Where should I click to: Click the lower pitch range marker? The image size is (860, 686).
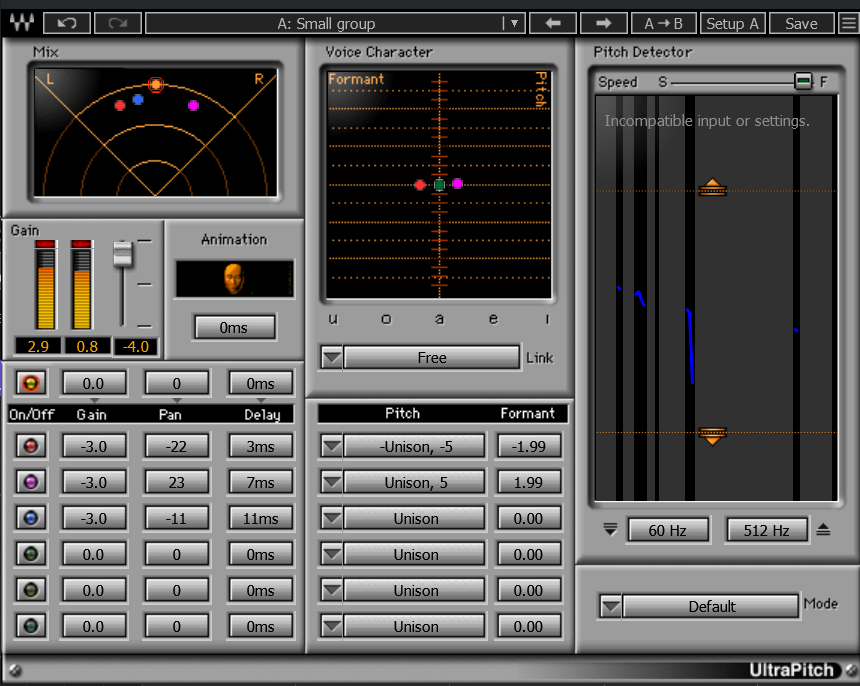tap(712, 436)
